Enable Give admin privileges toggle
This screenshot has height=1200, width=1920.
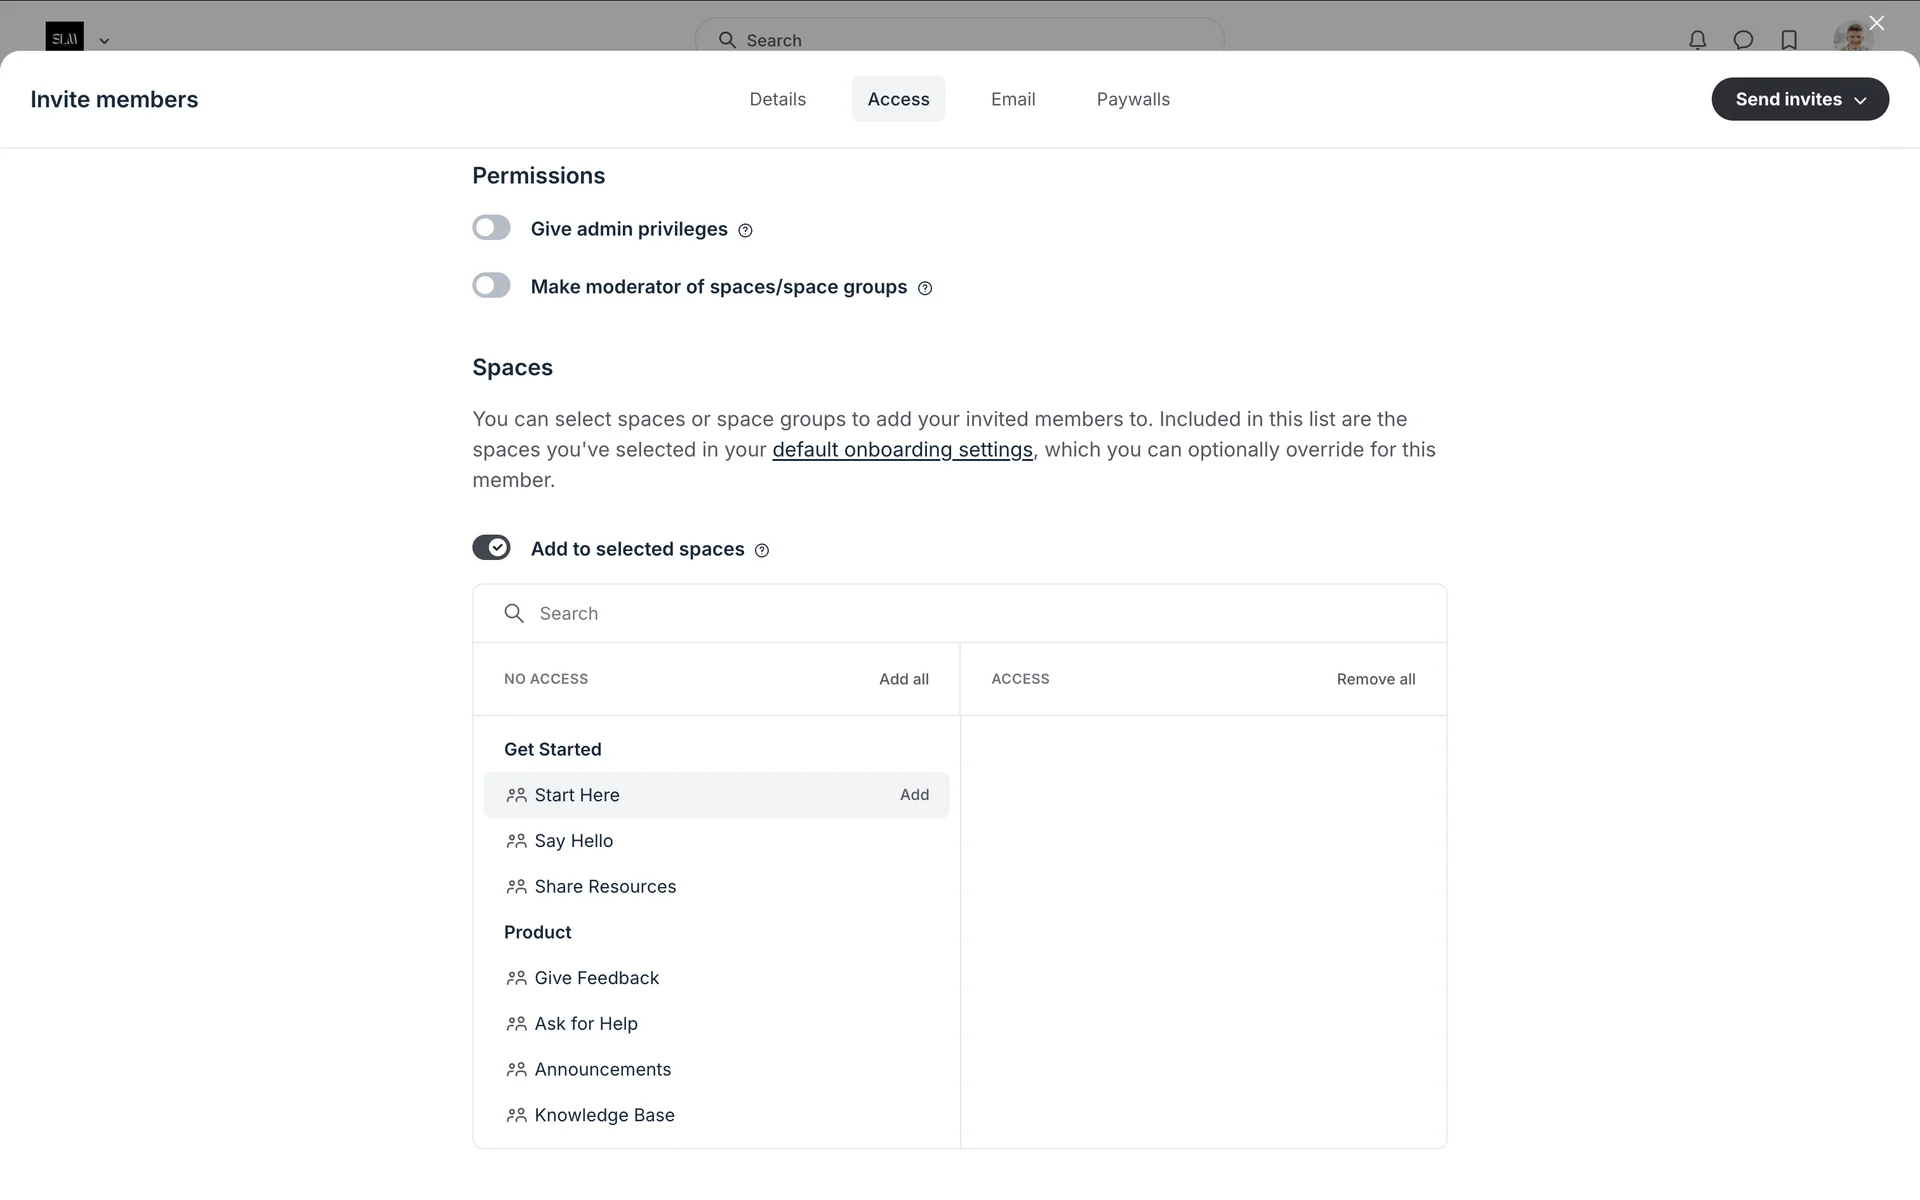tap(491, 228)
